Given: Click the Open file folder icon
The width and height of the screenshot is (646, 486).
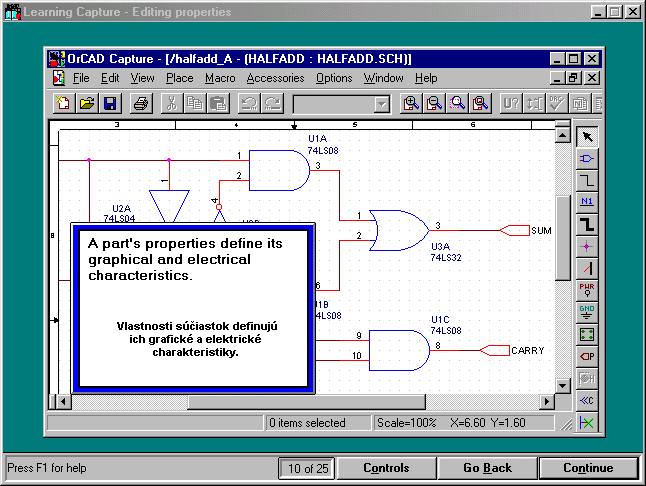Looking at the screenshot, I should click(87, 103).
